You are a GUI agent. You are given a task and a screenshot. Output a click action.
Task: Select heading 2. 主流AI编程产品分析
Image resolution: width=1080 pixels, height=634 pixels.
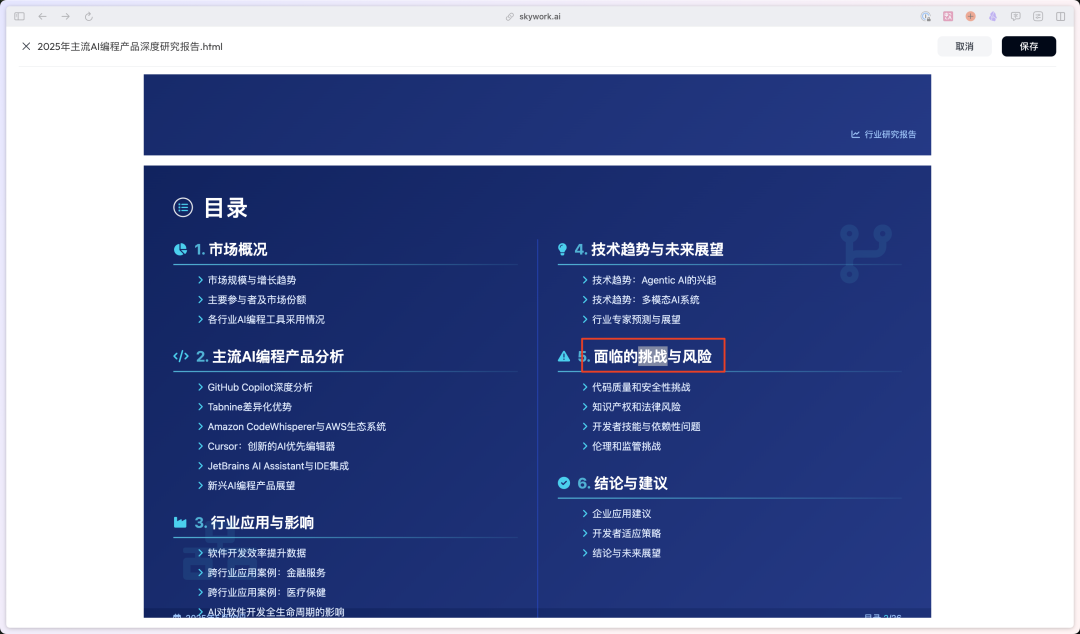point(270,356)
